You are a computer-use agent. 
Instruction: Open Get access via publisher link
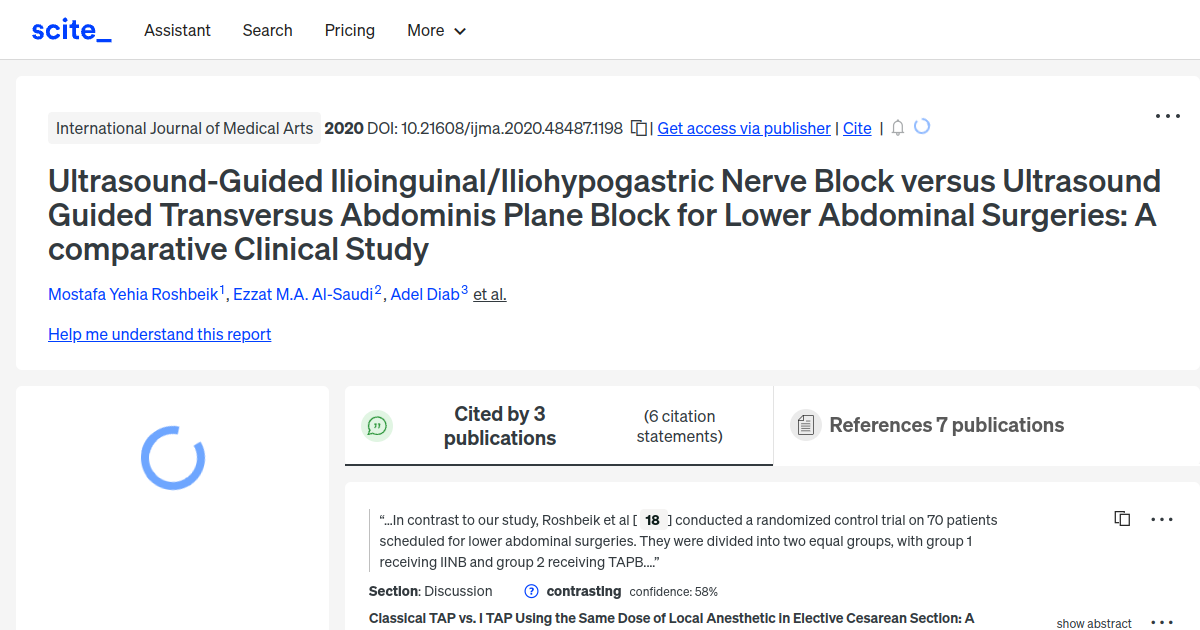pyautogui.click(x=743, y=128)
